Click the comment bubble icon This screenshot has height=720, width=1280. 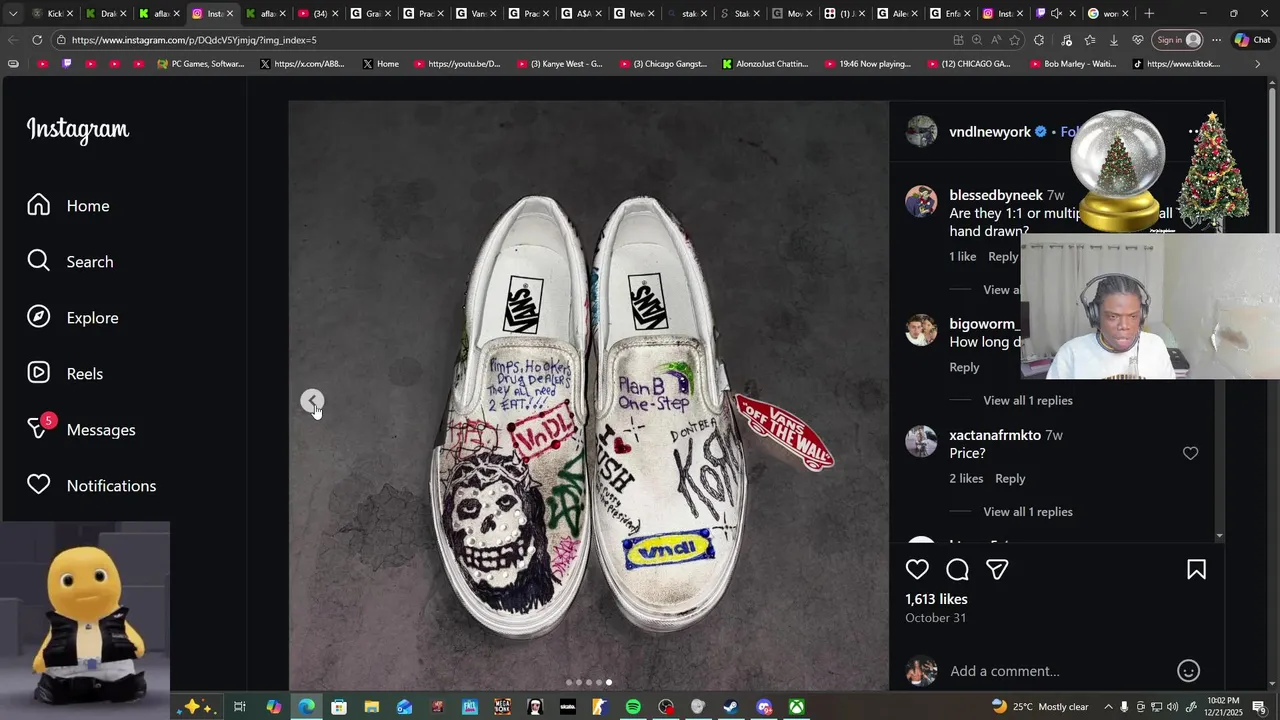tap(957, 570)
